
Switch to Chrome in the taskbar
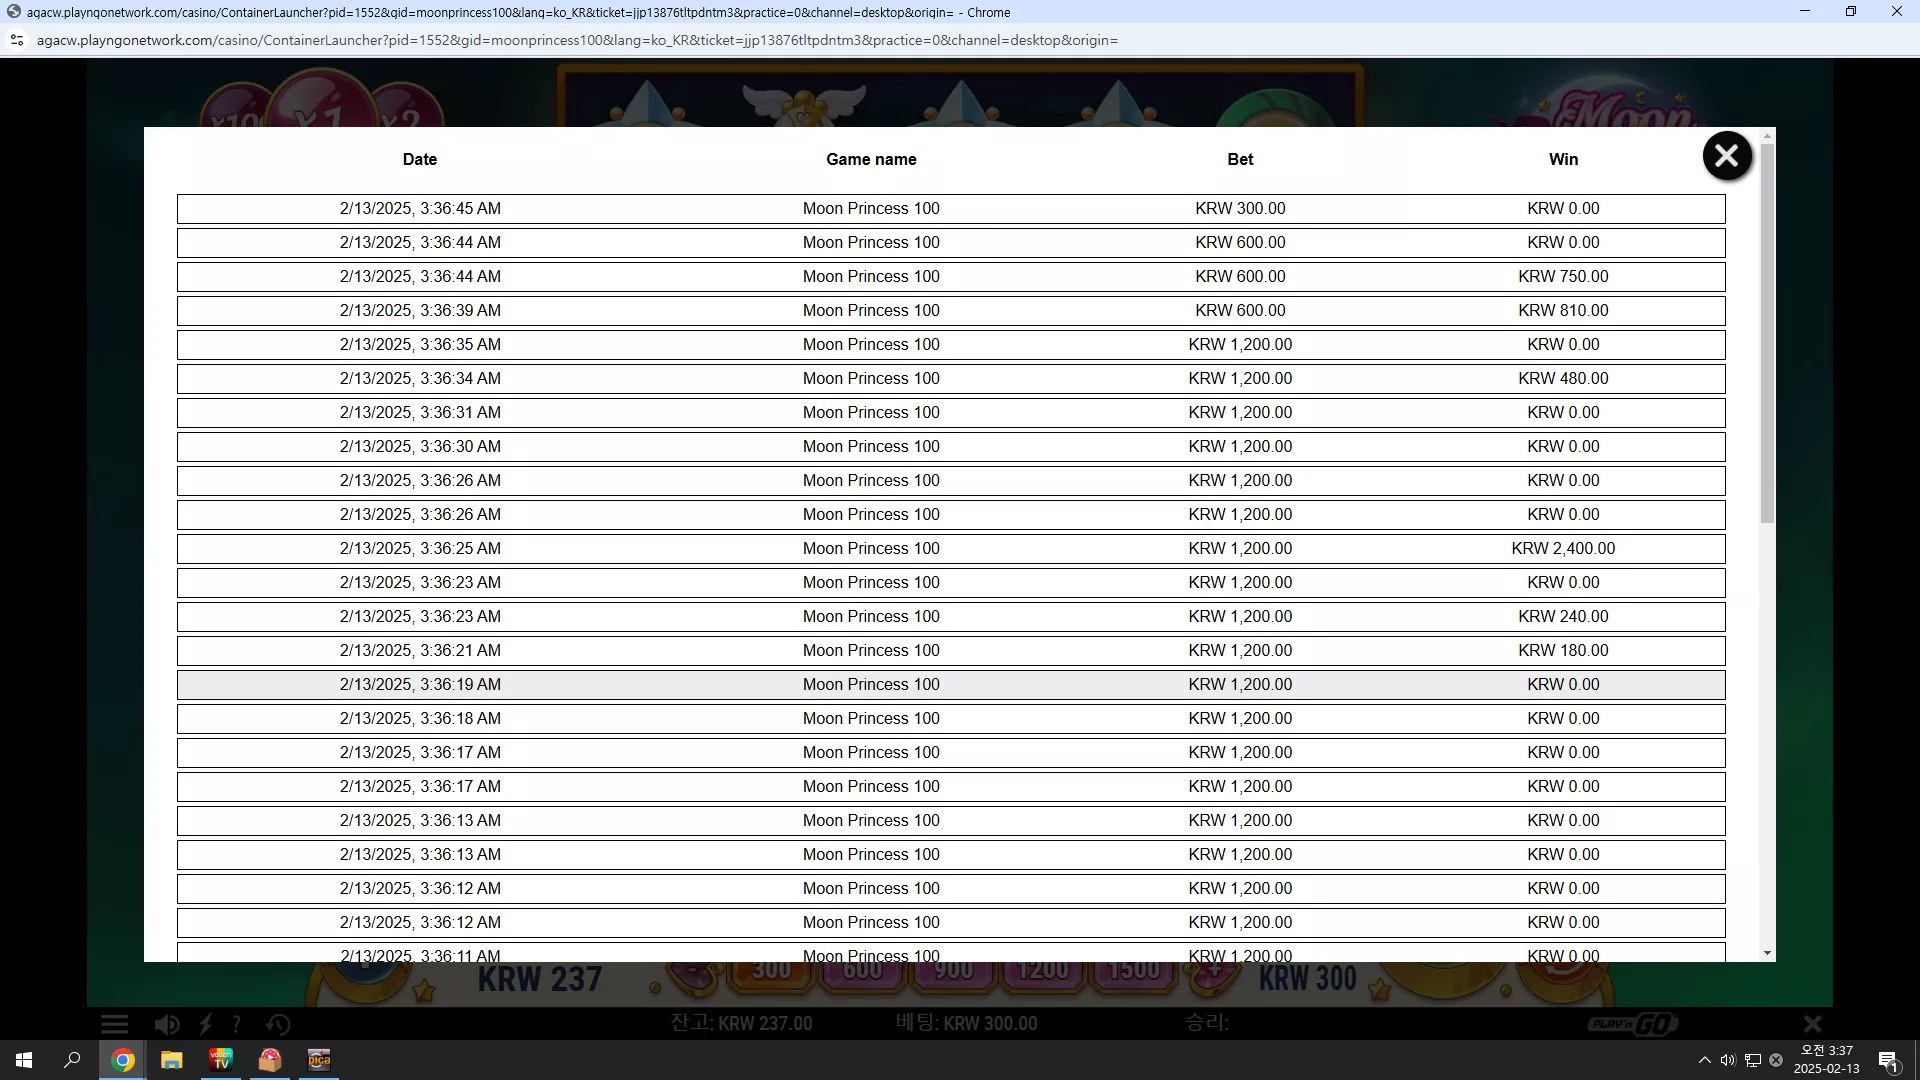pos(123,1060)
